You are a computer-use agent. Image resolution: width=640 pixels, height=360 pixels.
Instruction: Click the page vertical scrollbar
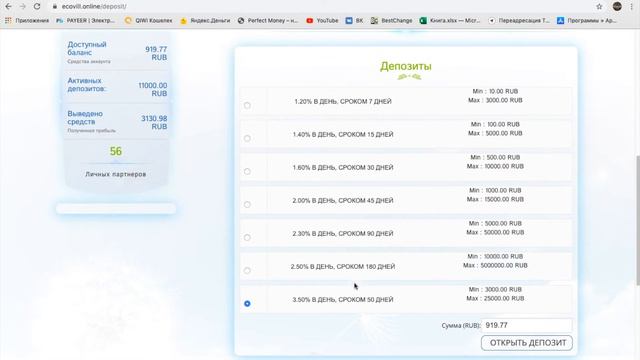click(637, 220)
